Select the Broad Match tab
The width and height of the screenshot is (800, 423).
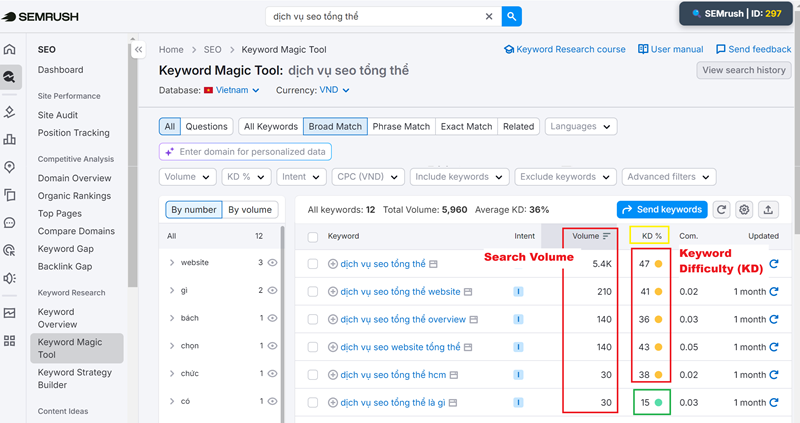(x=335, y=126)
